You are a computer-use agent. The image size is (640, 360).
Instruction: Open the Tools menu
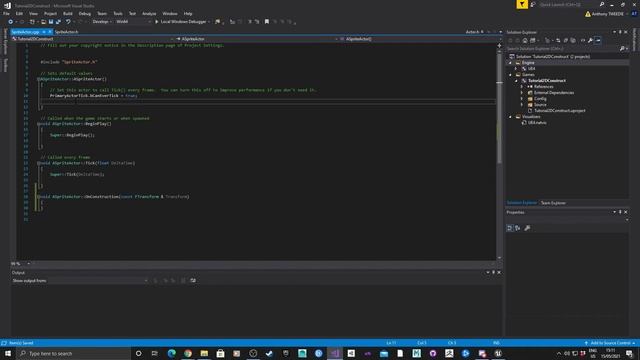[118, 13]
